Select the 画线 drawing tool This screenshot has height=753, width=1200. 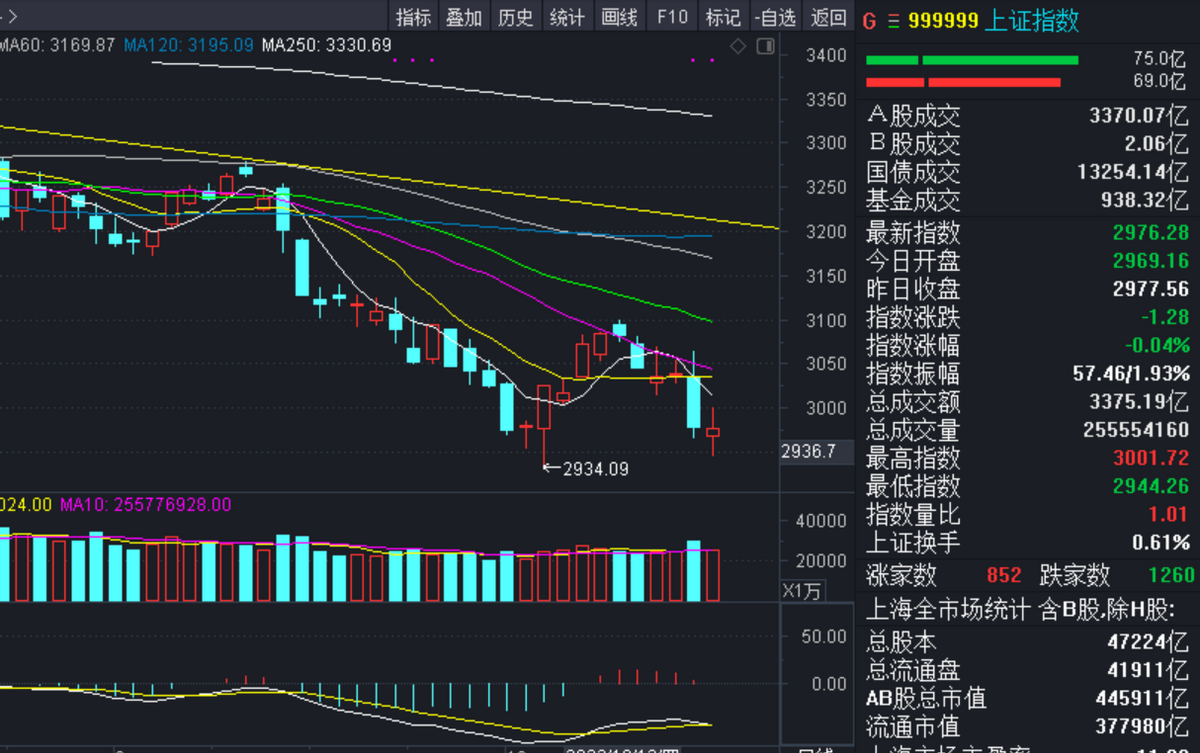(x=620, y=17)
